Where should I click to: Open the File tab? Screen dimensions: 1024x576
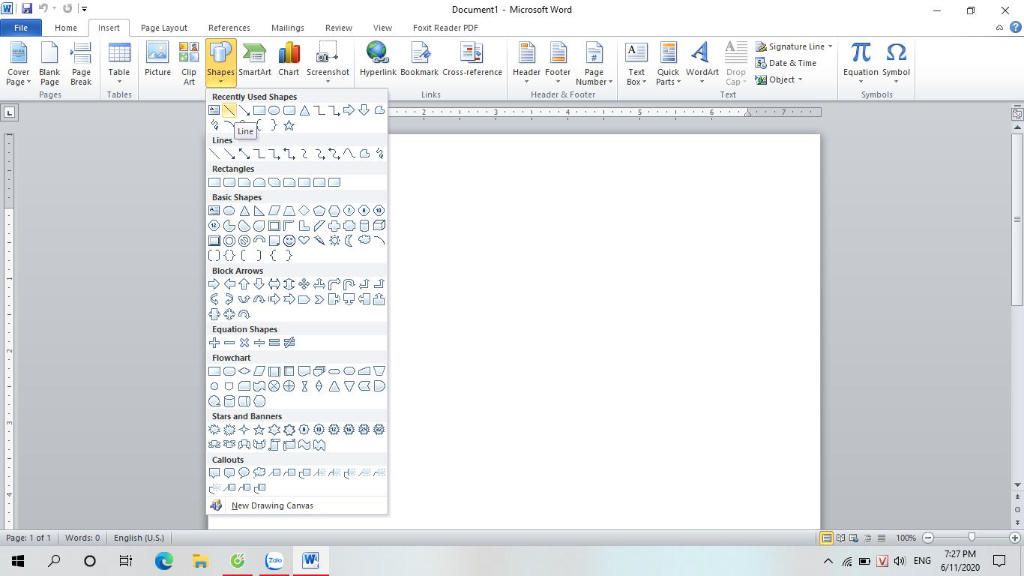[x=21, y=28]
